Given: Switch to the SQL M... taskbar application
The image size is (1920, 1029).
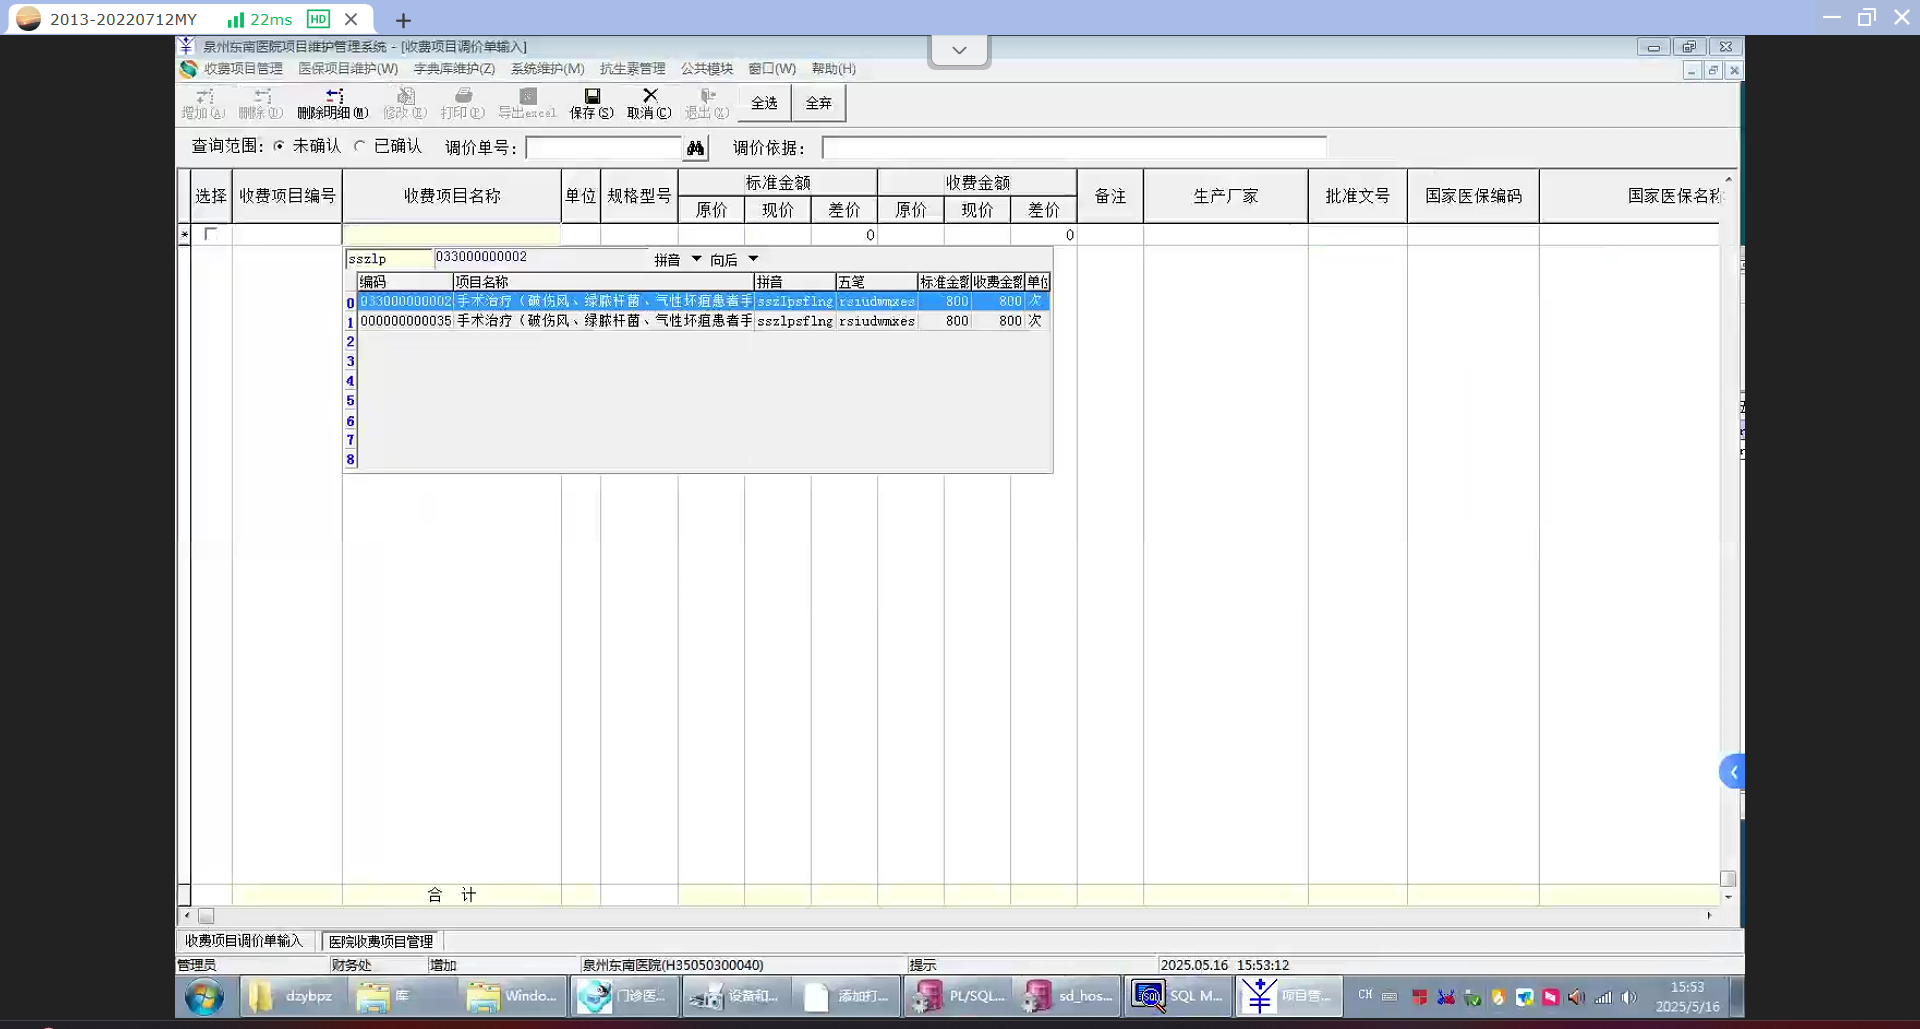Looking at the screenshot, I should click(1180, 996).
